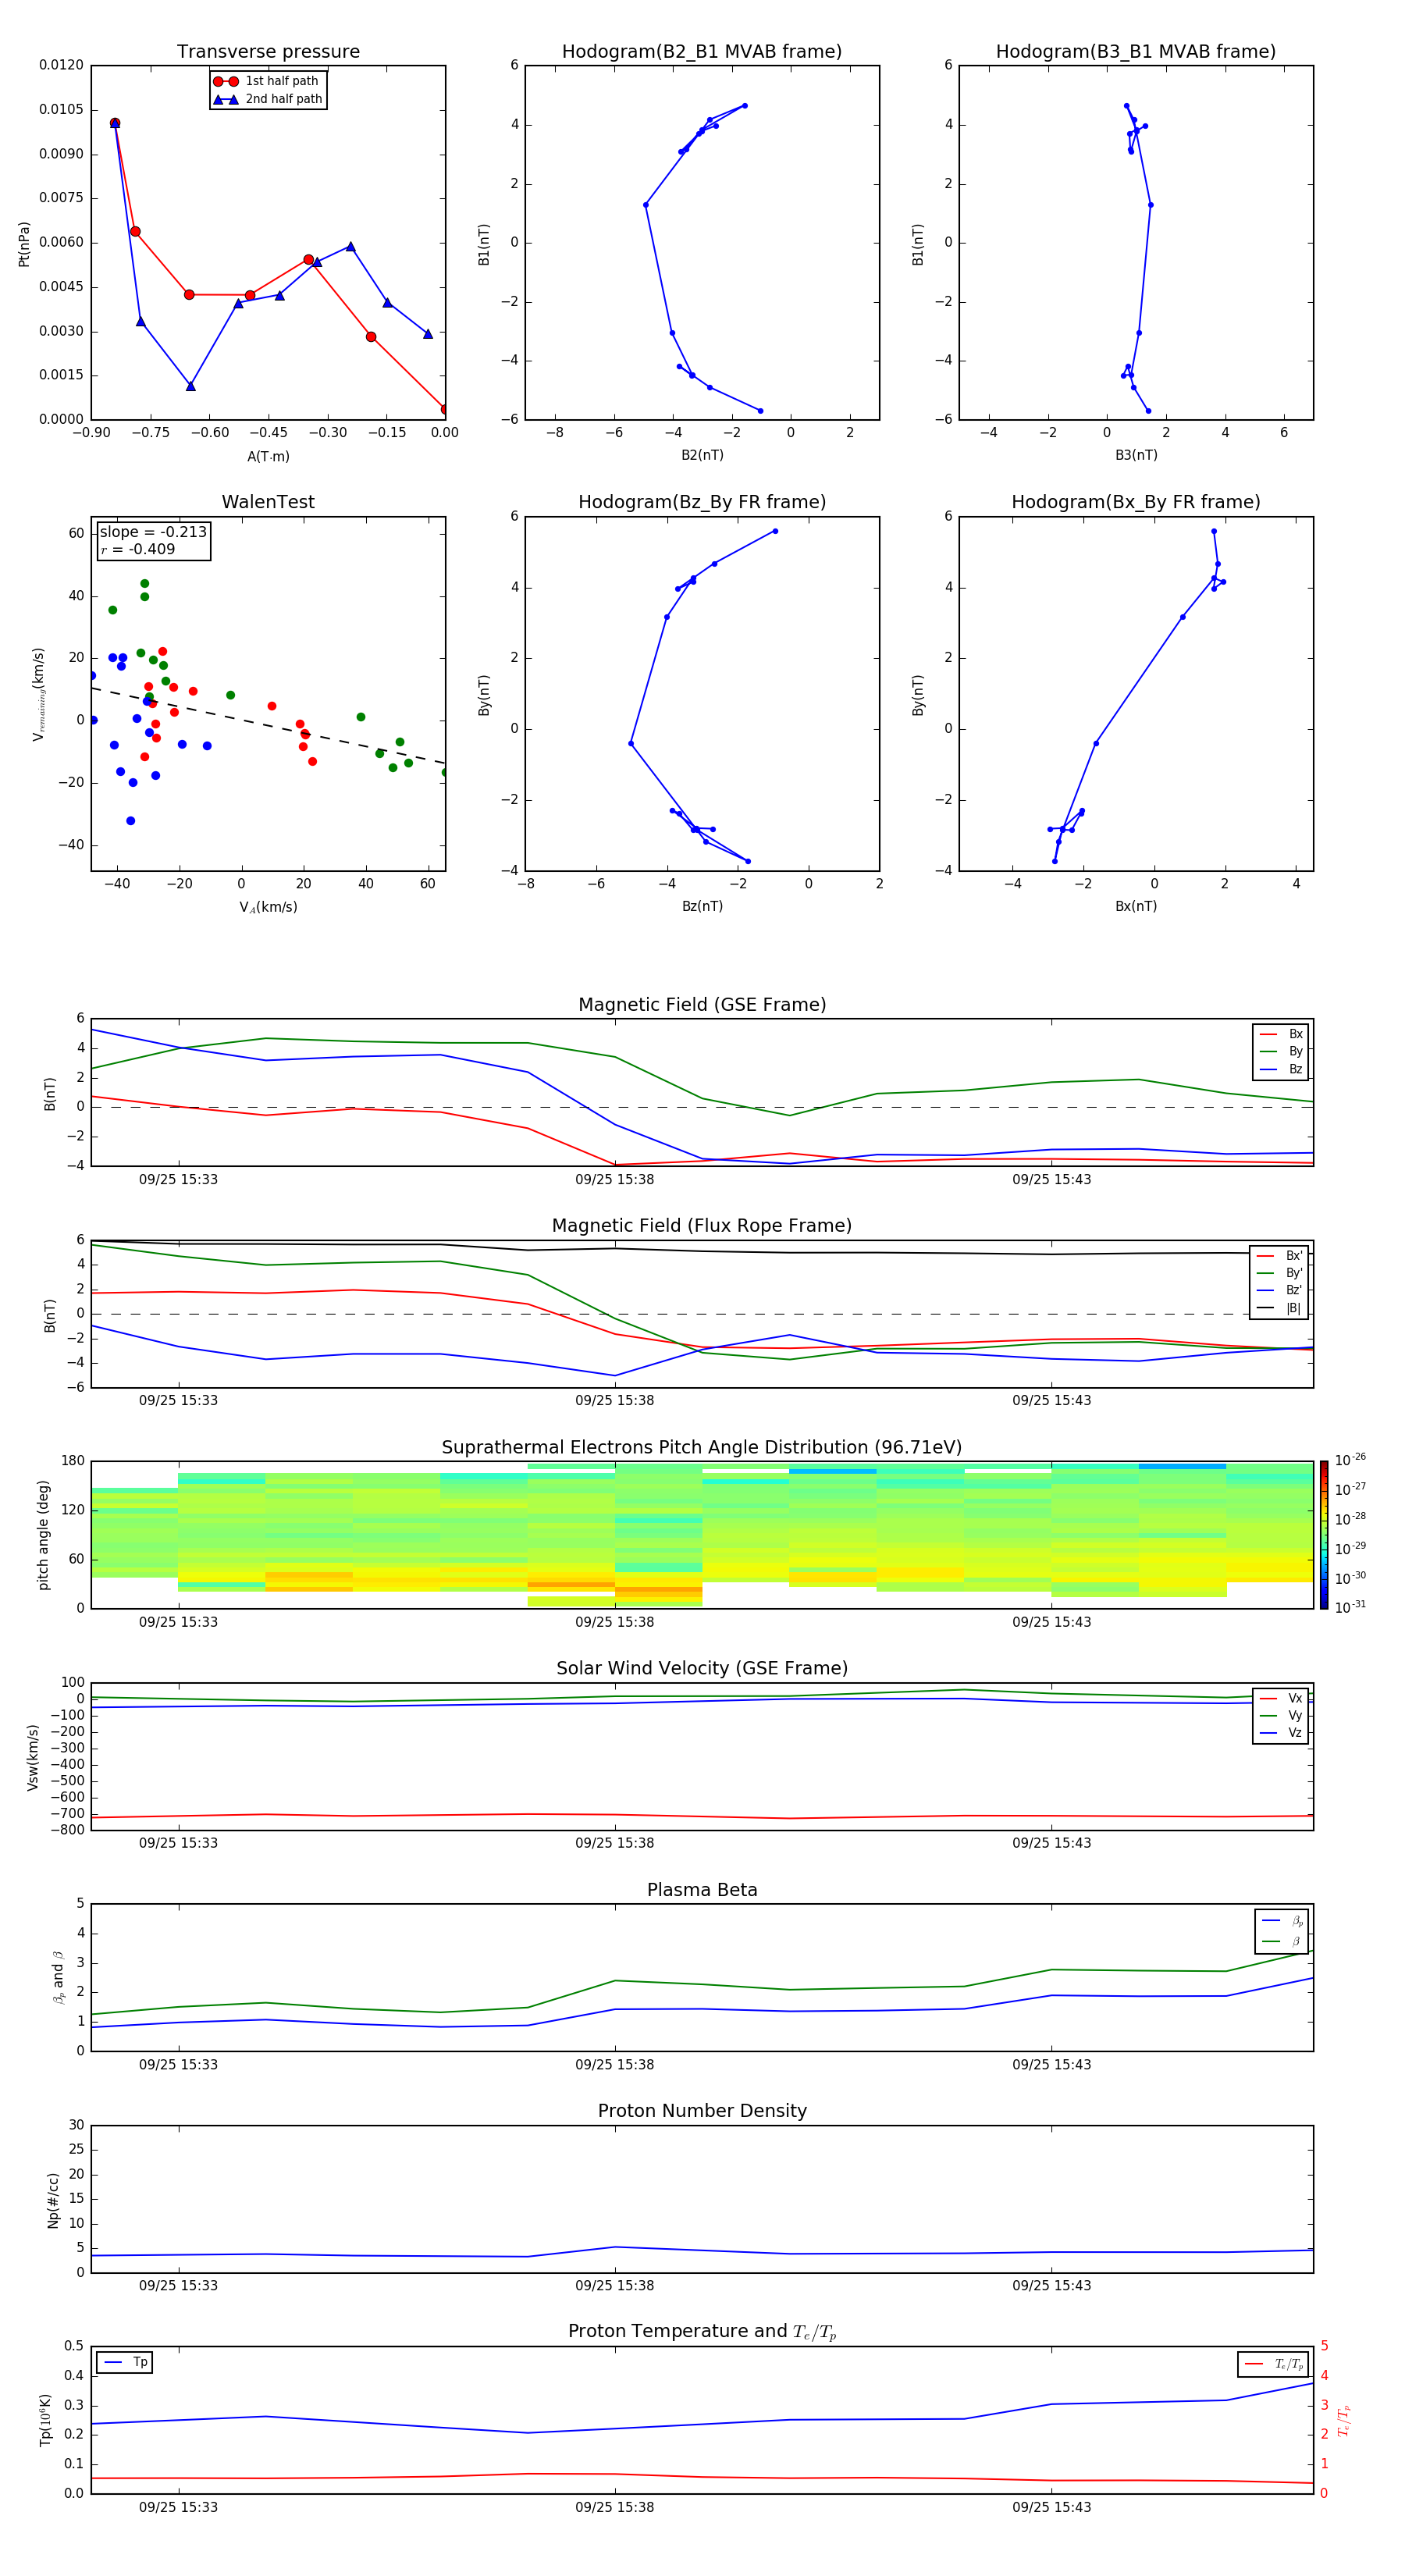
Task: Click the By legend entry in GSE magnetic field plot
Action: click(x=1281, y=1051)
